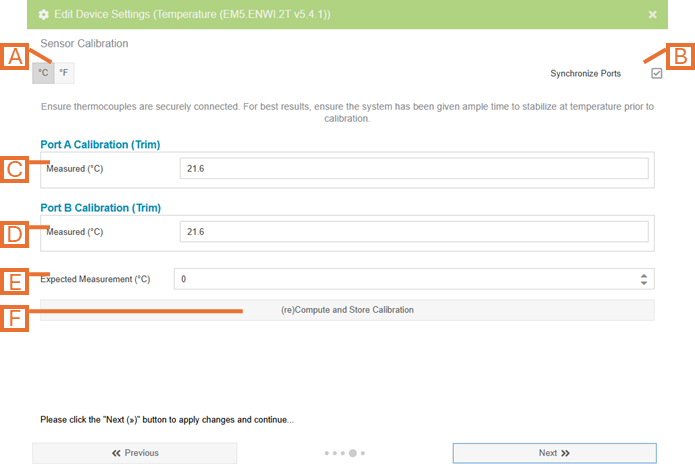The image size is (695, 464).
Task: Decrease Expected Measurement with down arrow
Action: (x=644, y=282)
